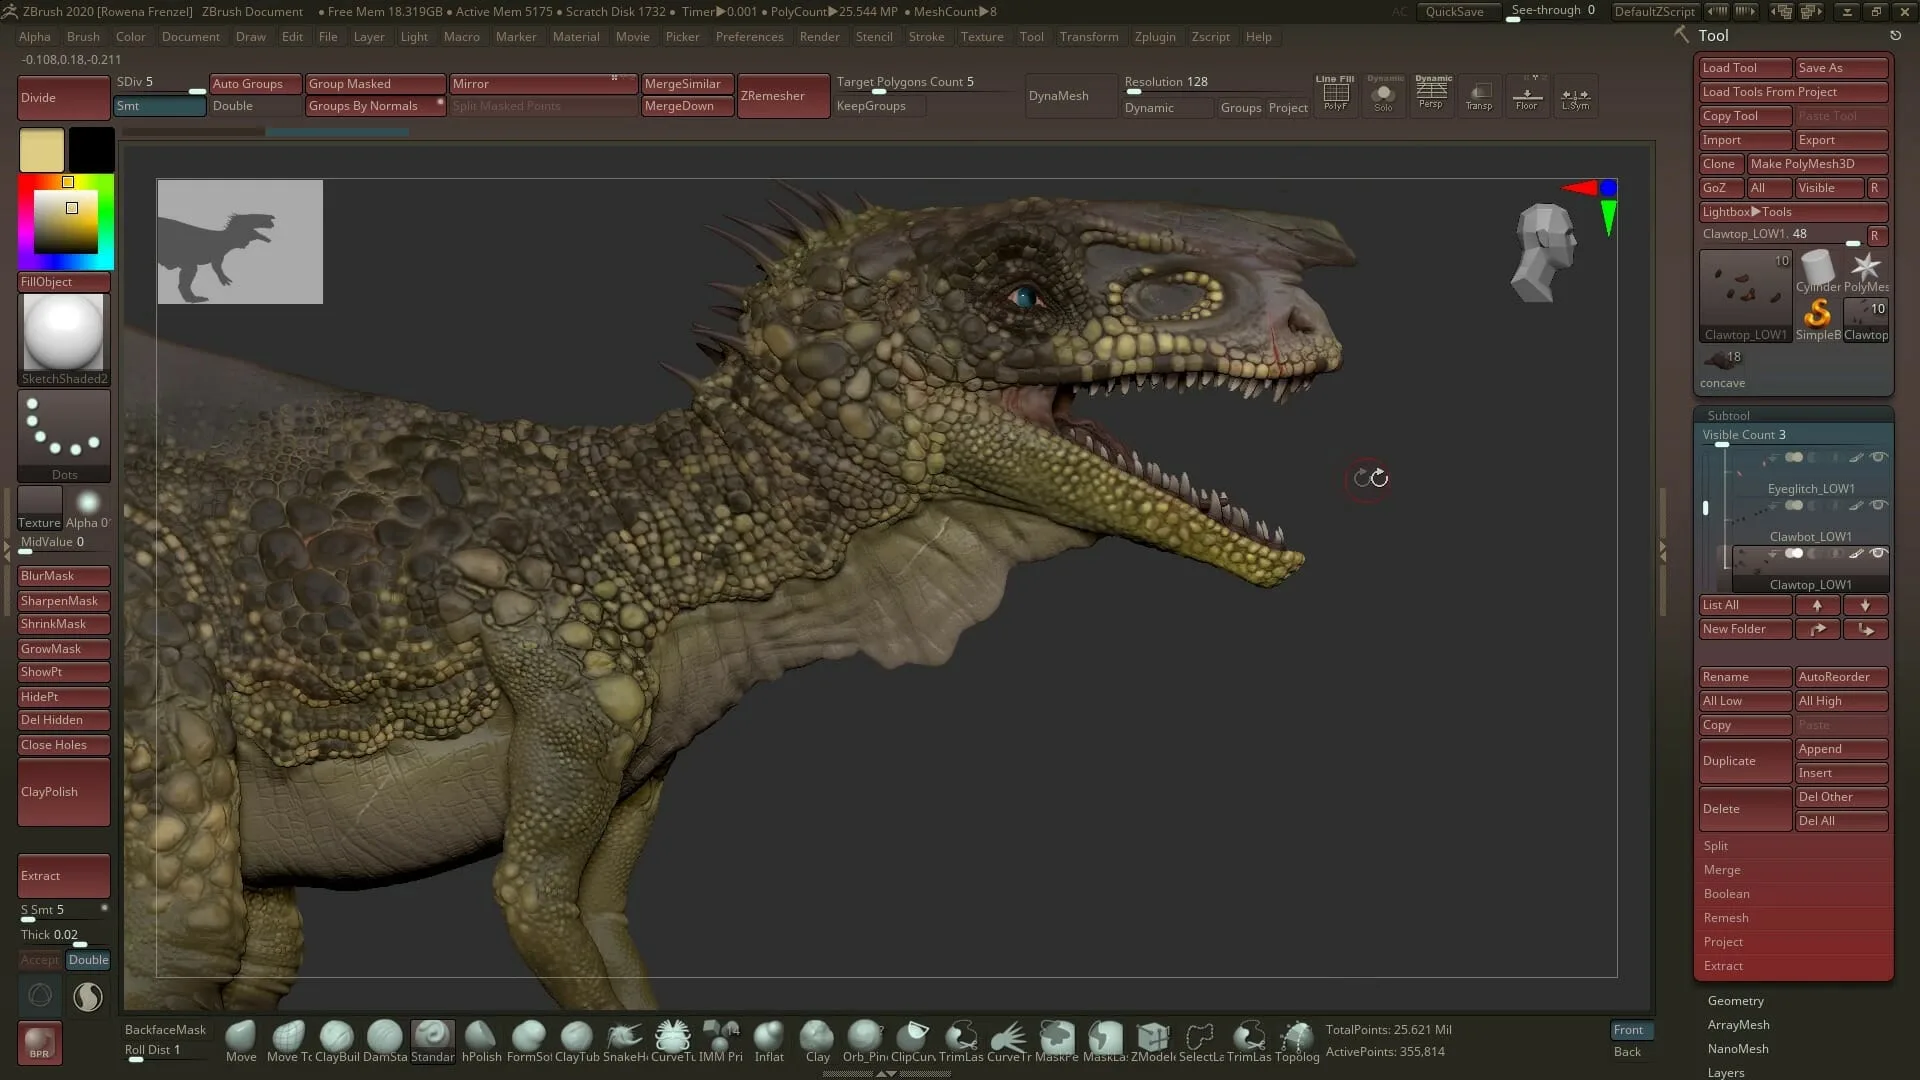Screen dimensions: 1920x1080
Task: Enable the Smt toggle beside Divide
Action: coord(159,105)
